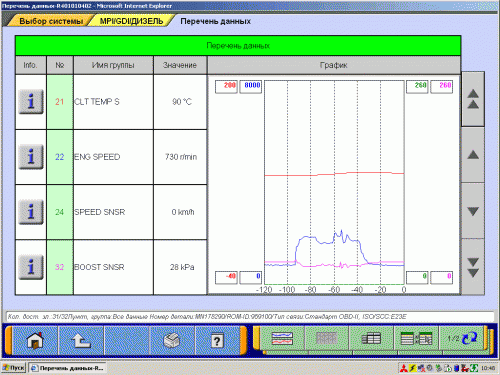Jump to bottom with double down arrow
This screenshot has width=500, height=375.
pos(473,267)
